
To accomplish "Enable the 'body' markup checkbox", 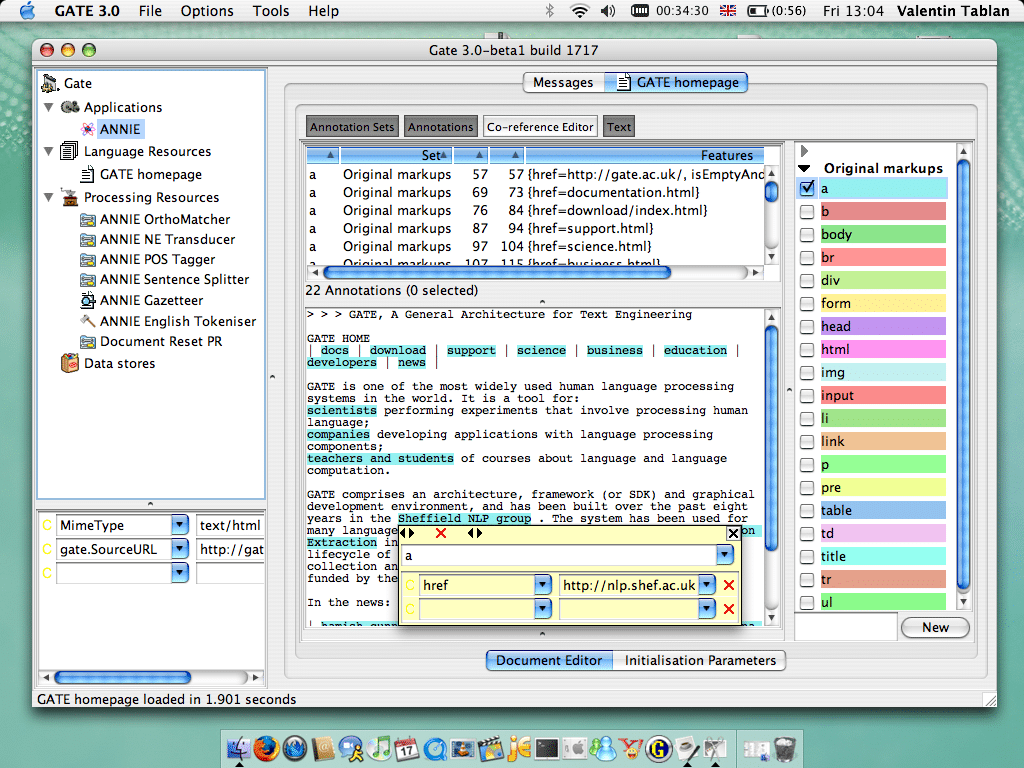I will 806,233.
